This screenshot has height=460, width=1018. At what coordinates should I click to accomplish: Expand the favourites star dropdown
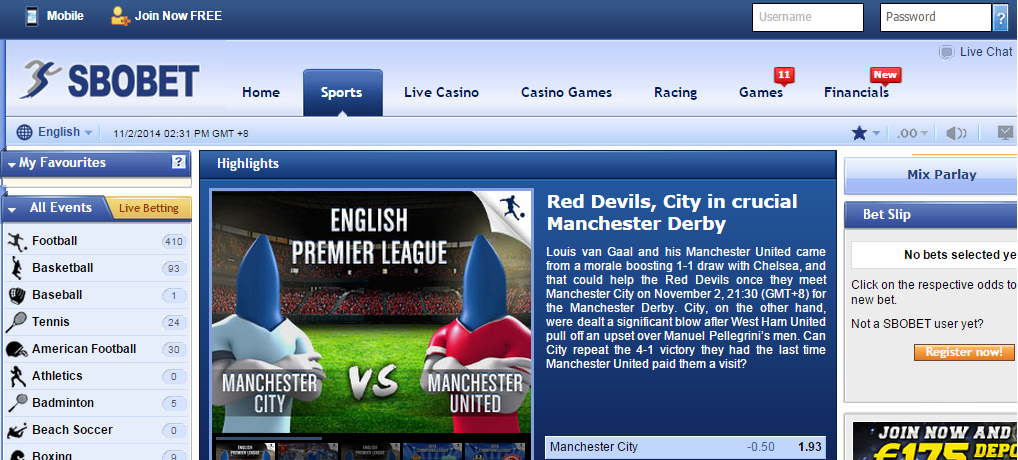pyautogui.click(x=865, y=133)
